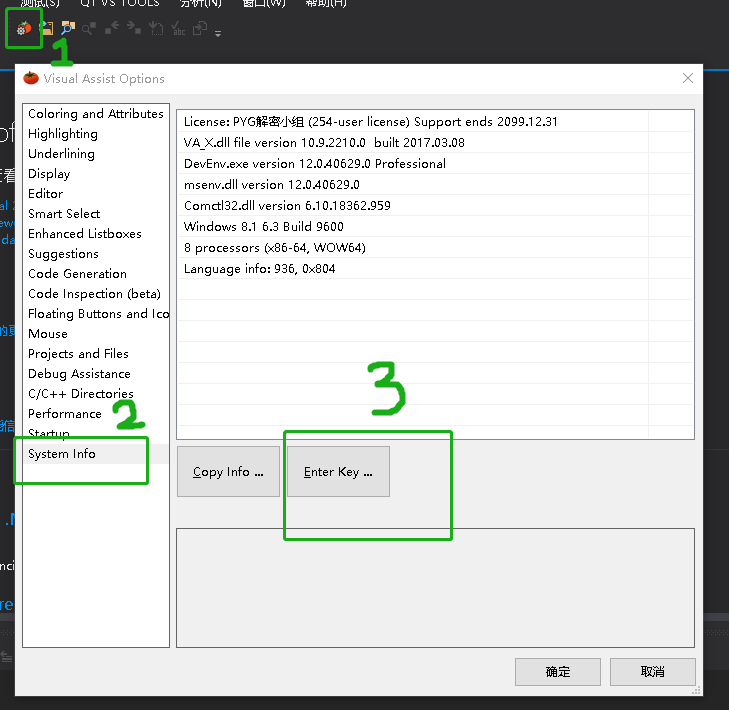Select the Mouse category
This screenshot has height=710, width=729.
96,334
